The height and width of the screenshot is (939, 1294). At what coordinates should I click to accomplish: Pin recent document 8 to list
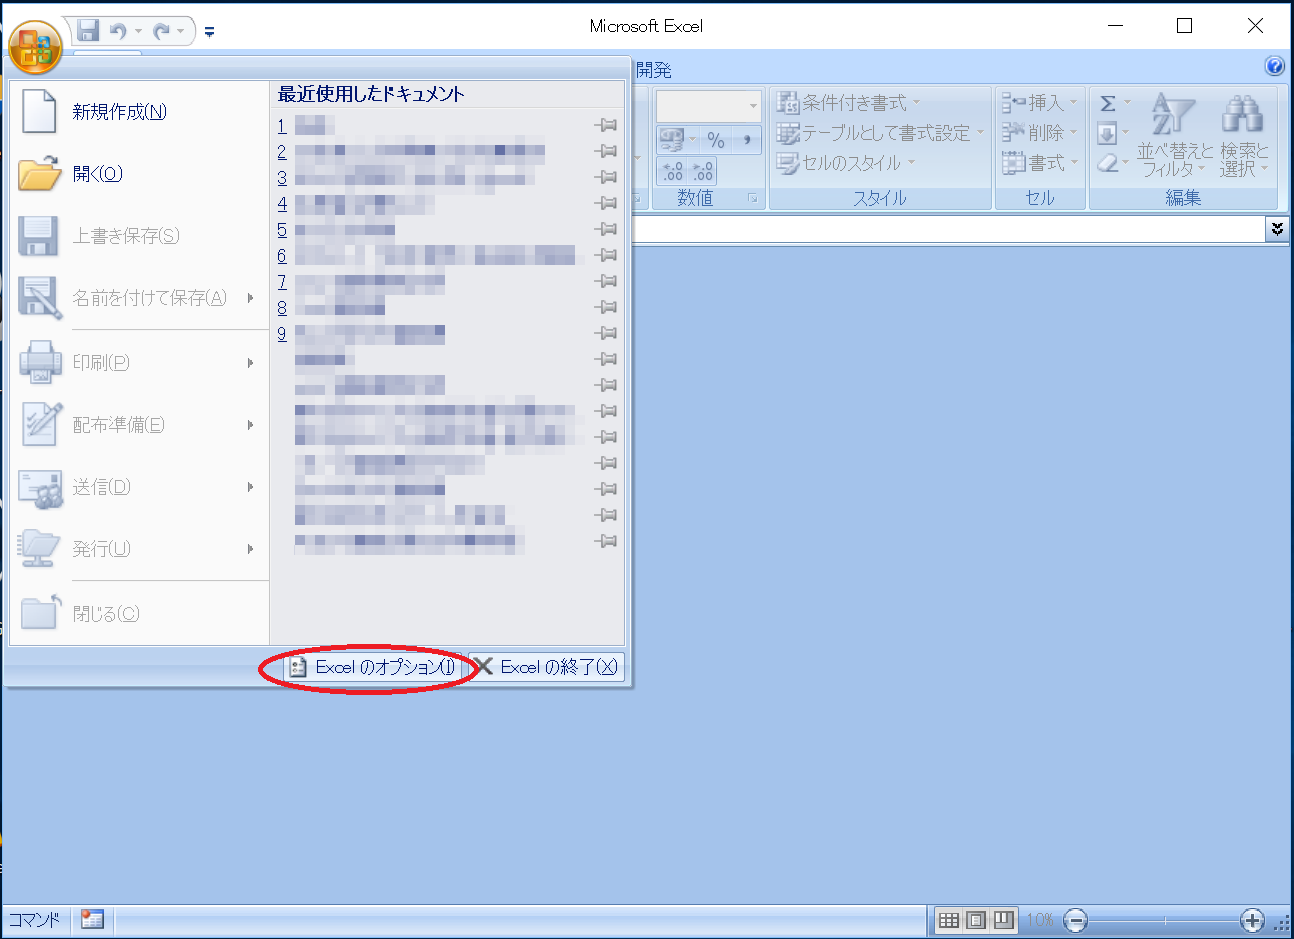[x=606, y=307]
